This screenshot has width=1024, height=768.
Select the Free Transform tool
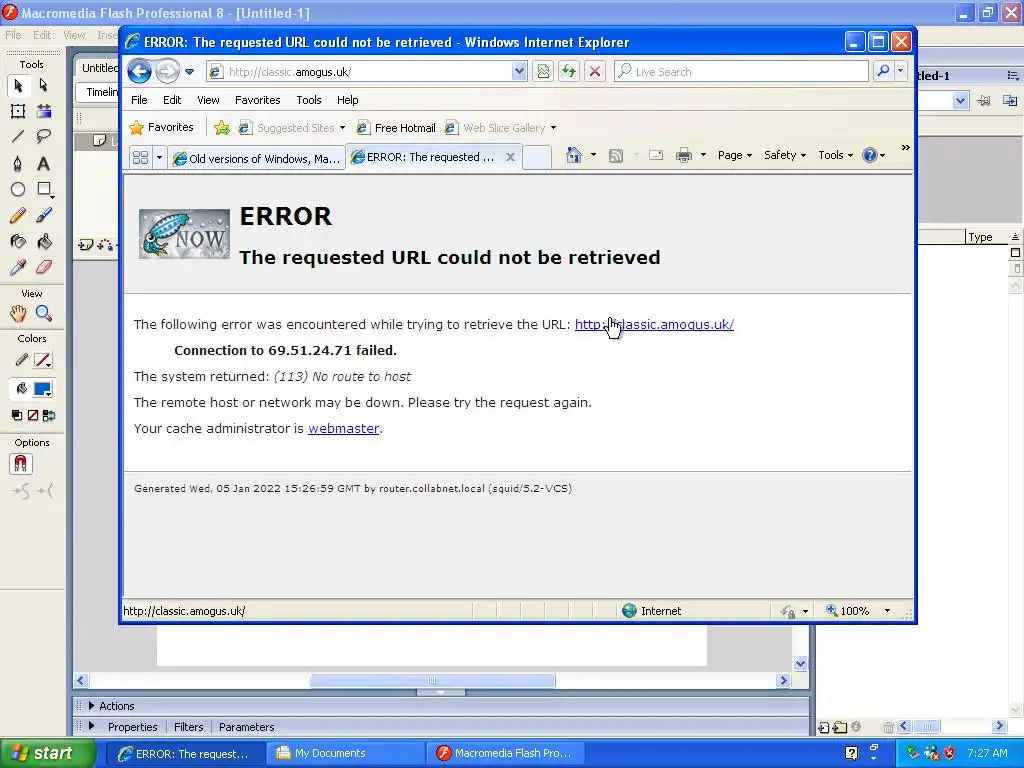18,111
